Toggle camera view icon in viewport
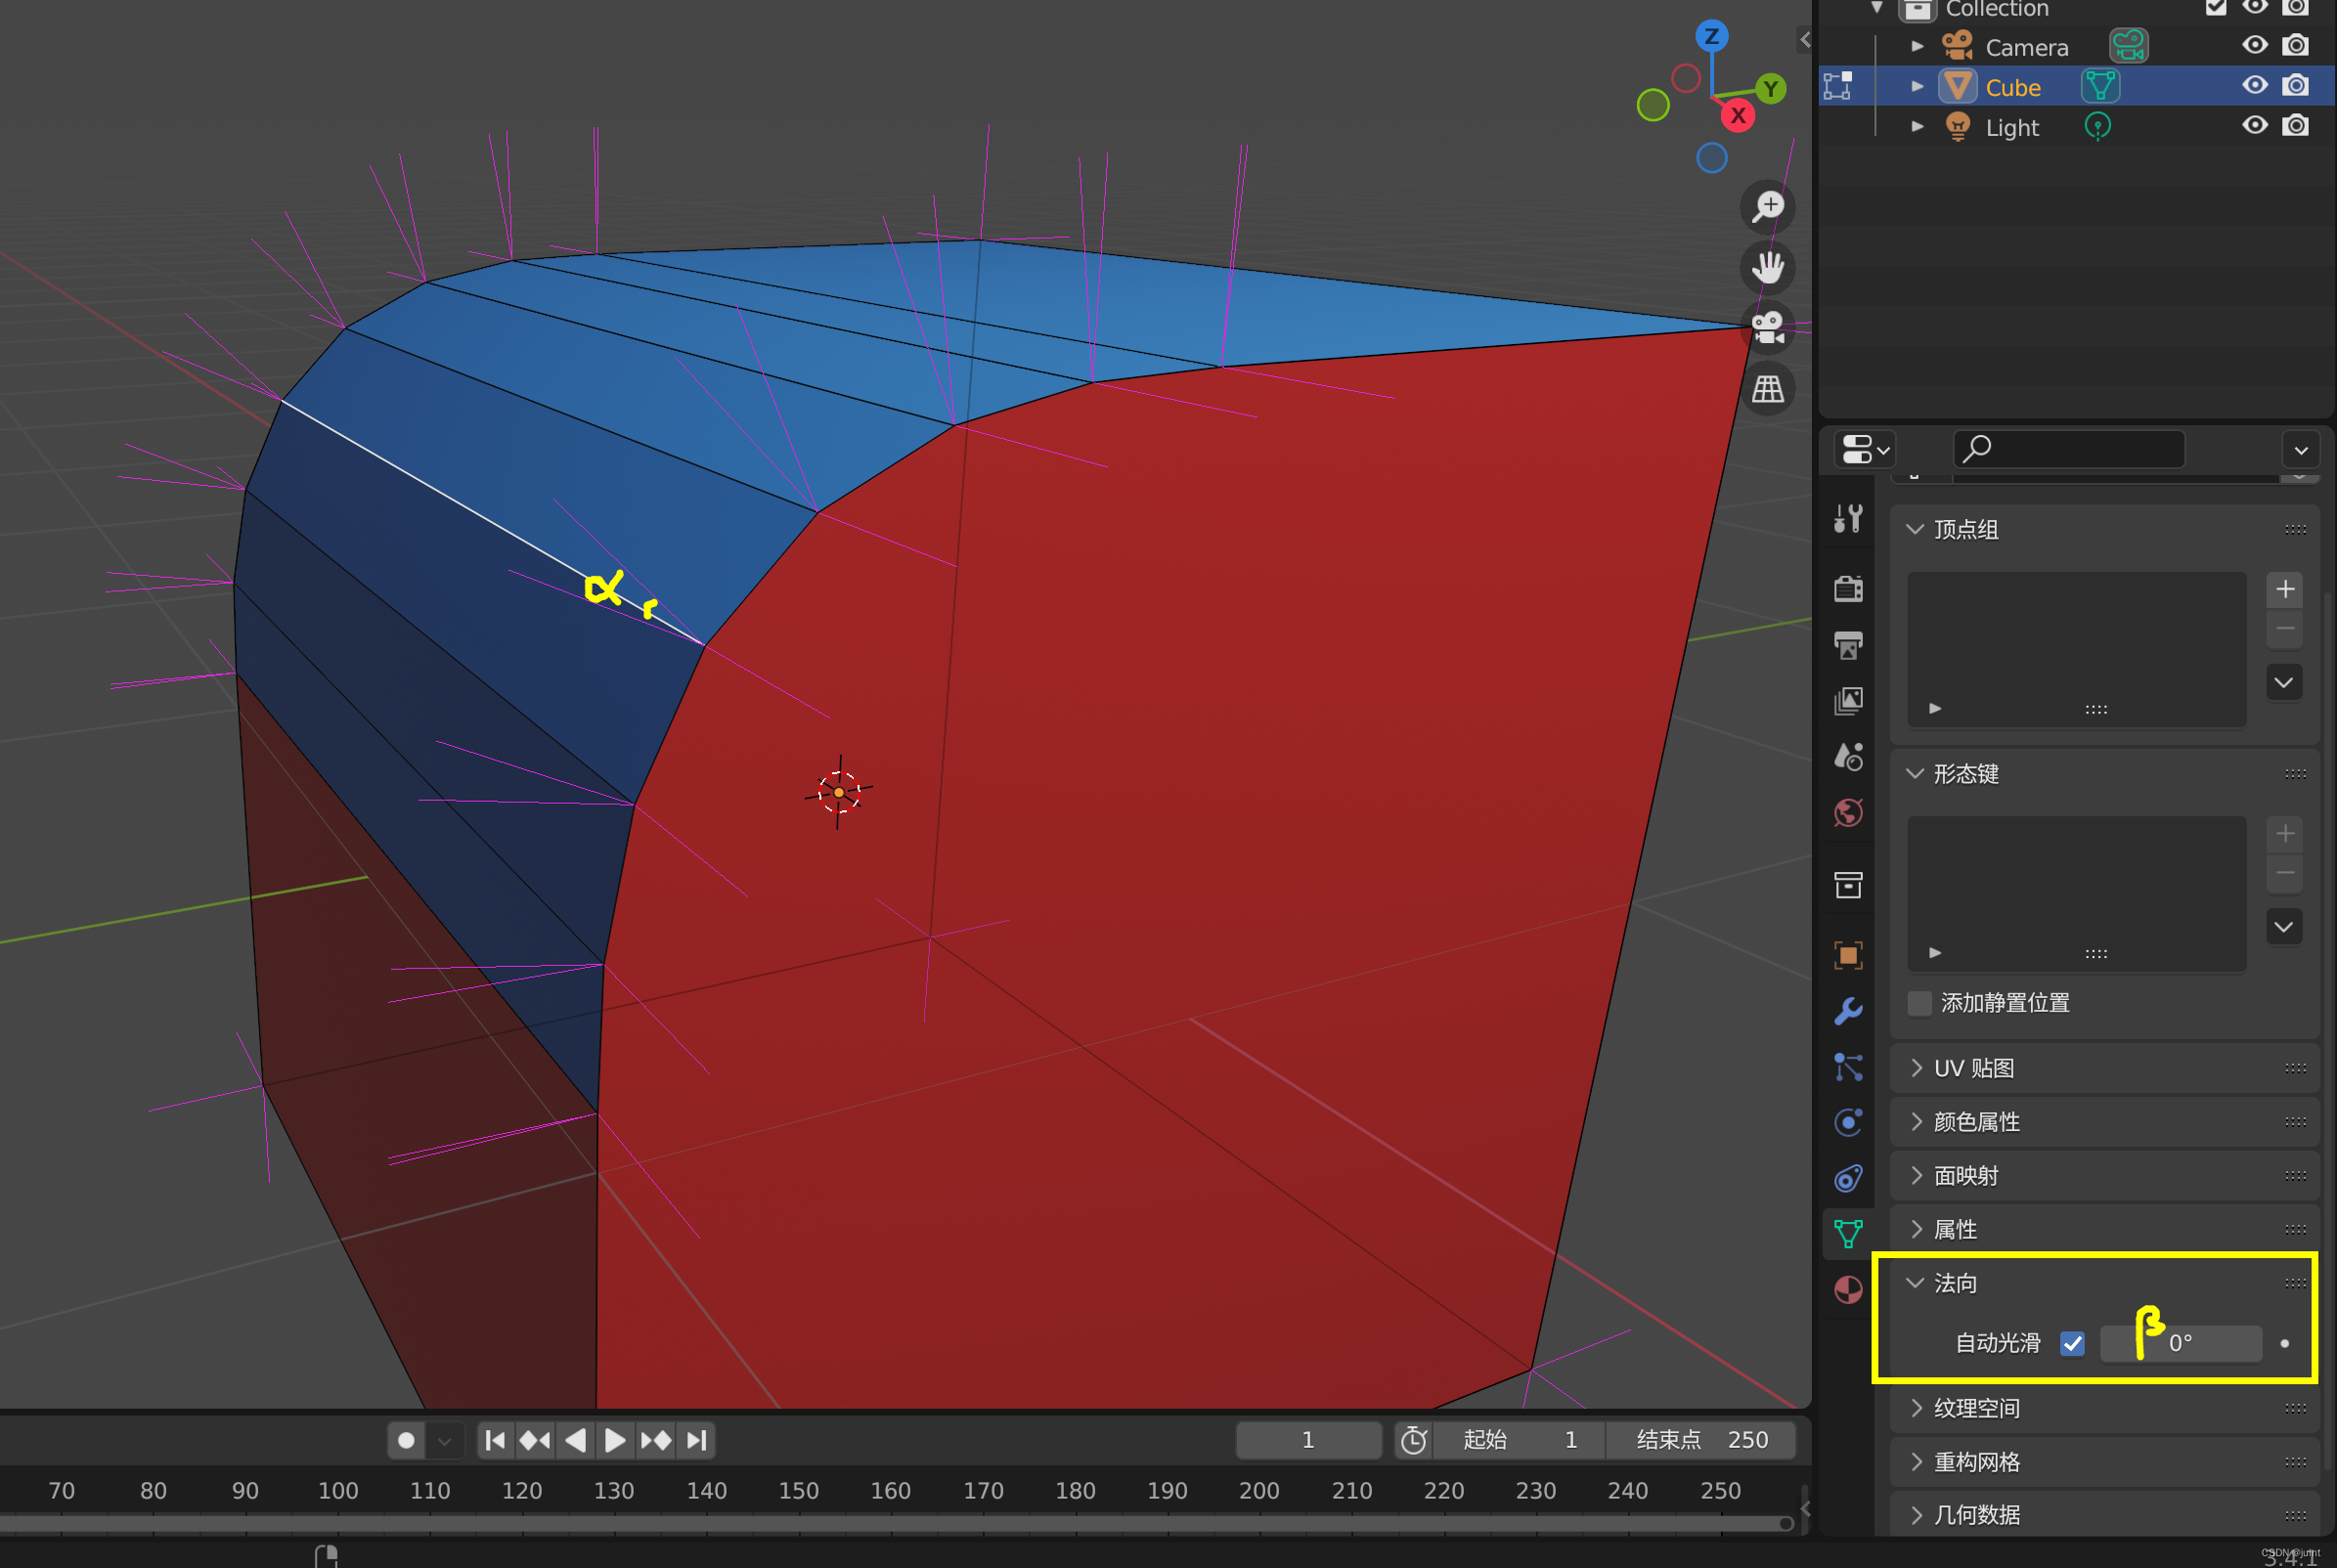The height and width of the screenshot is (1568, 2337). [1768, 328]
